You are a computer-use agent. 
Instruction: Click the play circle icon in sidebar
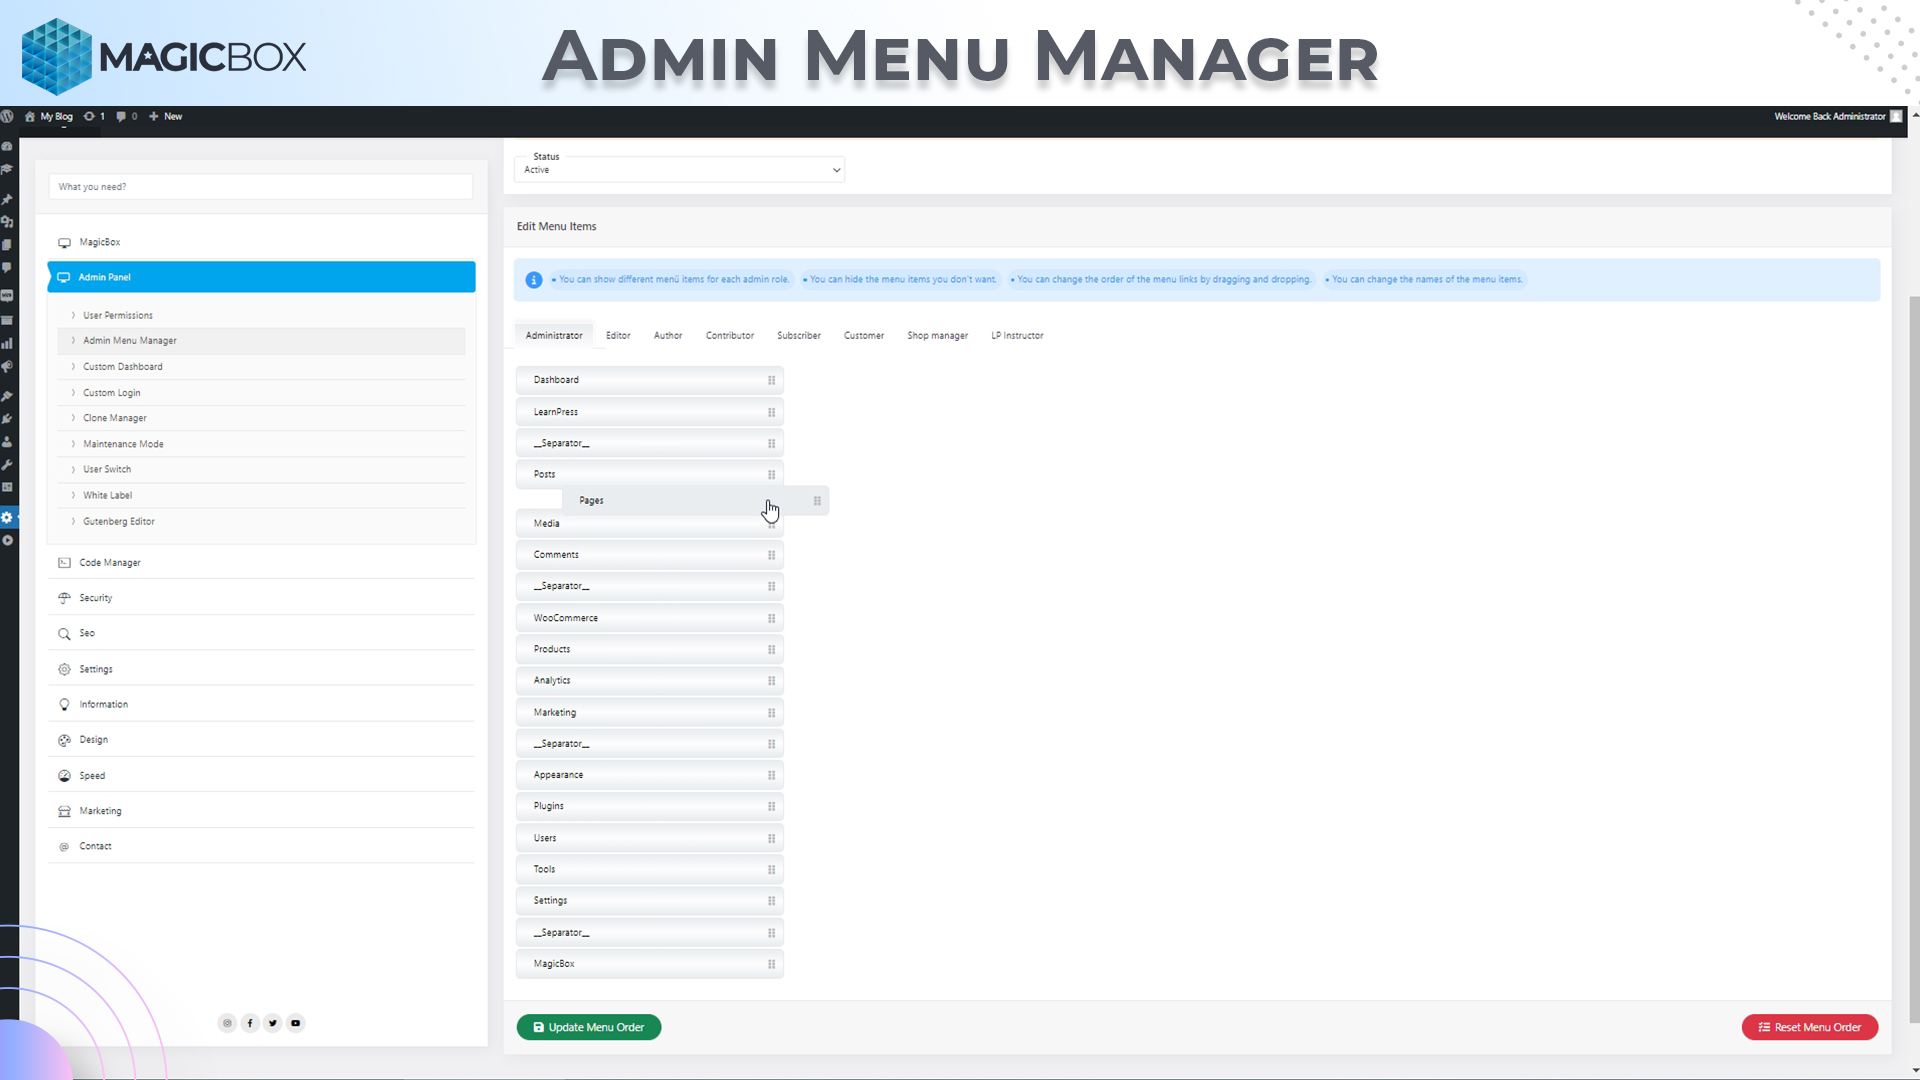point(7,541)
